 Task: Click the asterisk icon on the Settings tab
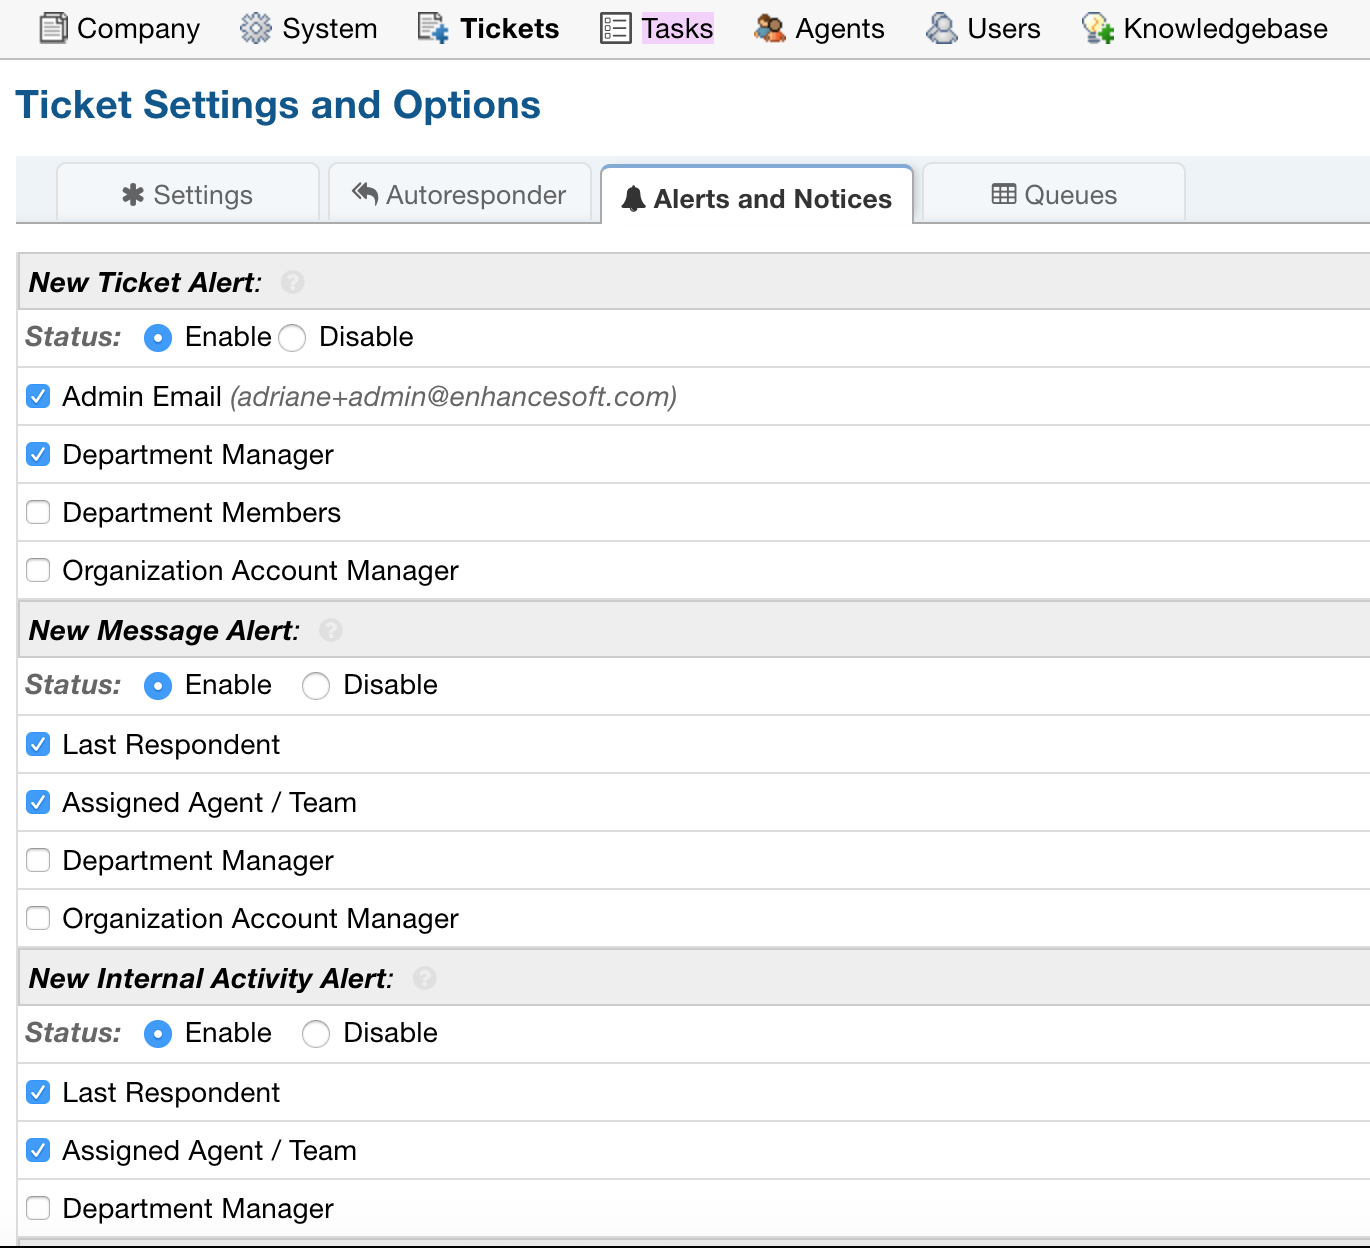pos(132,194)
